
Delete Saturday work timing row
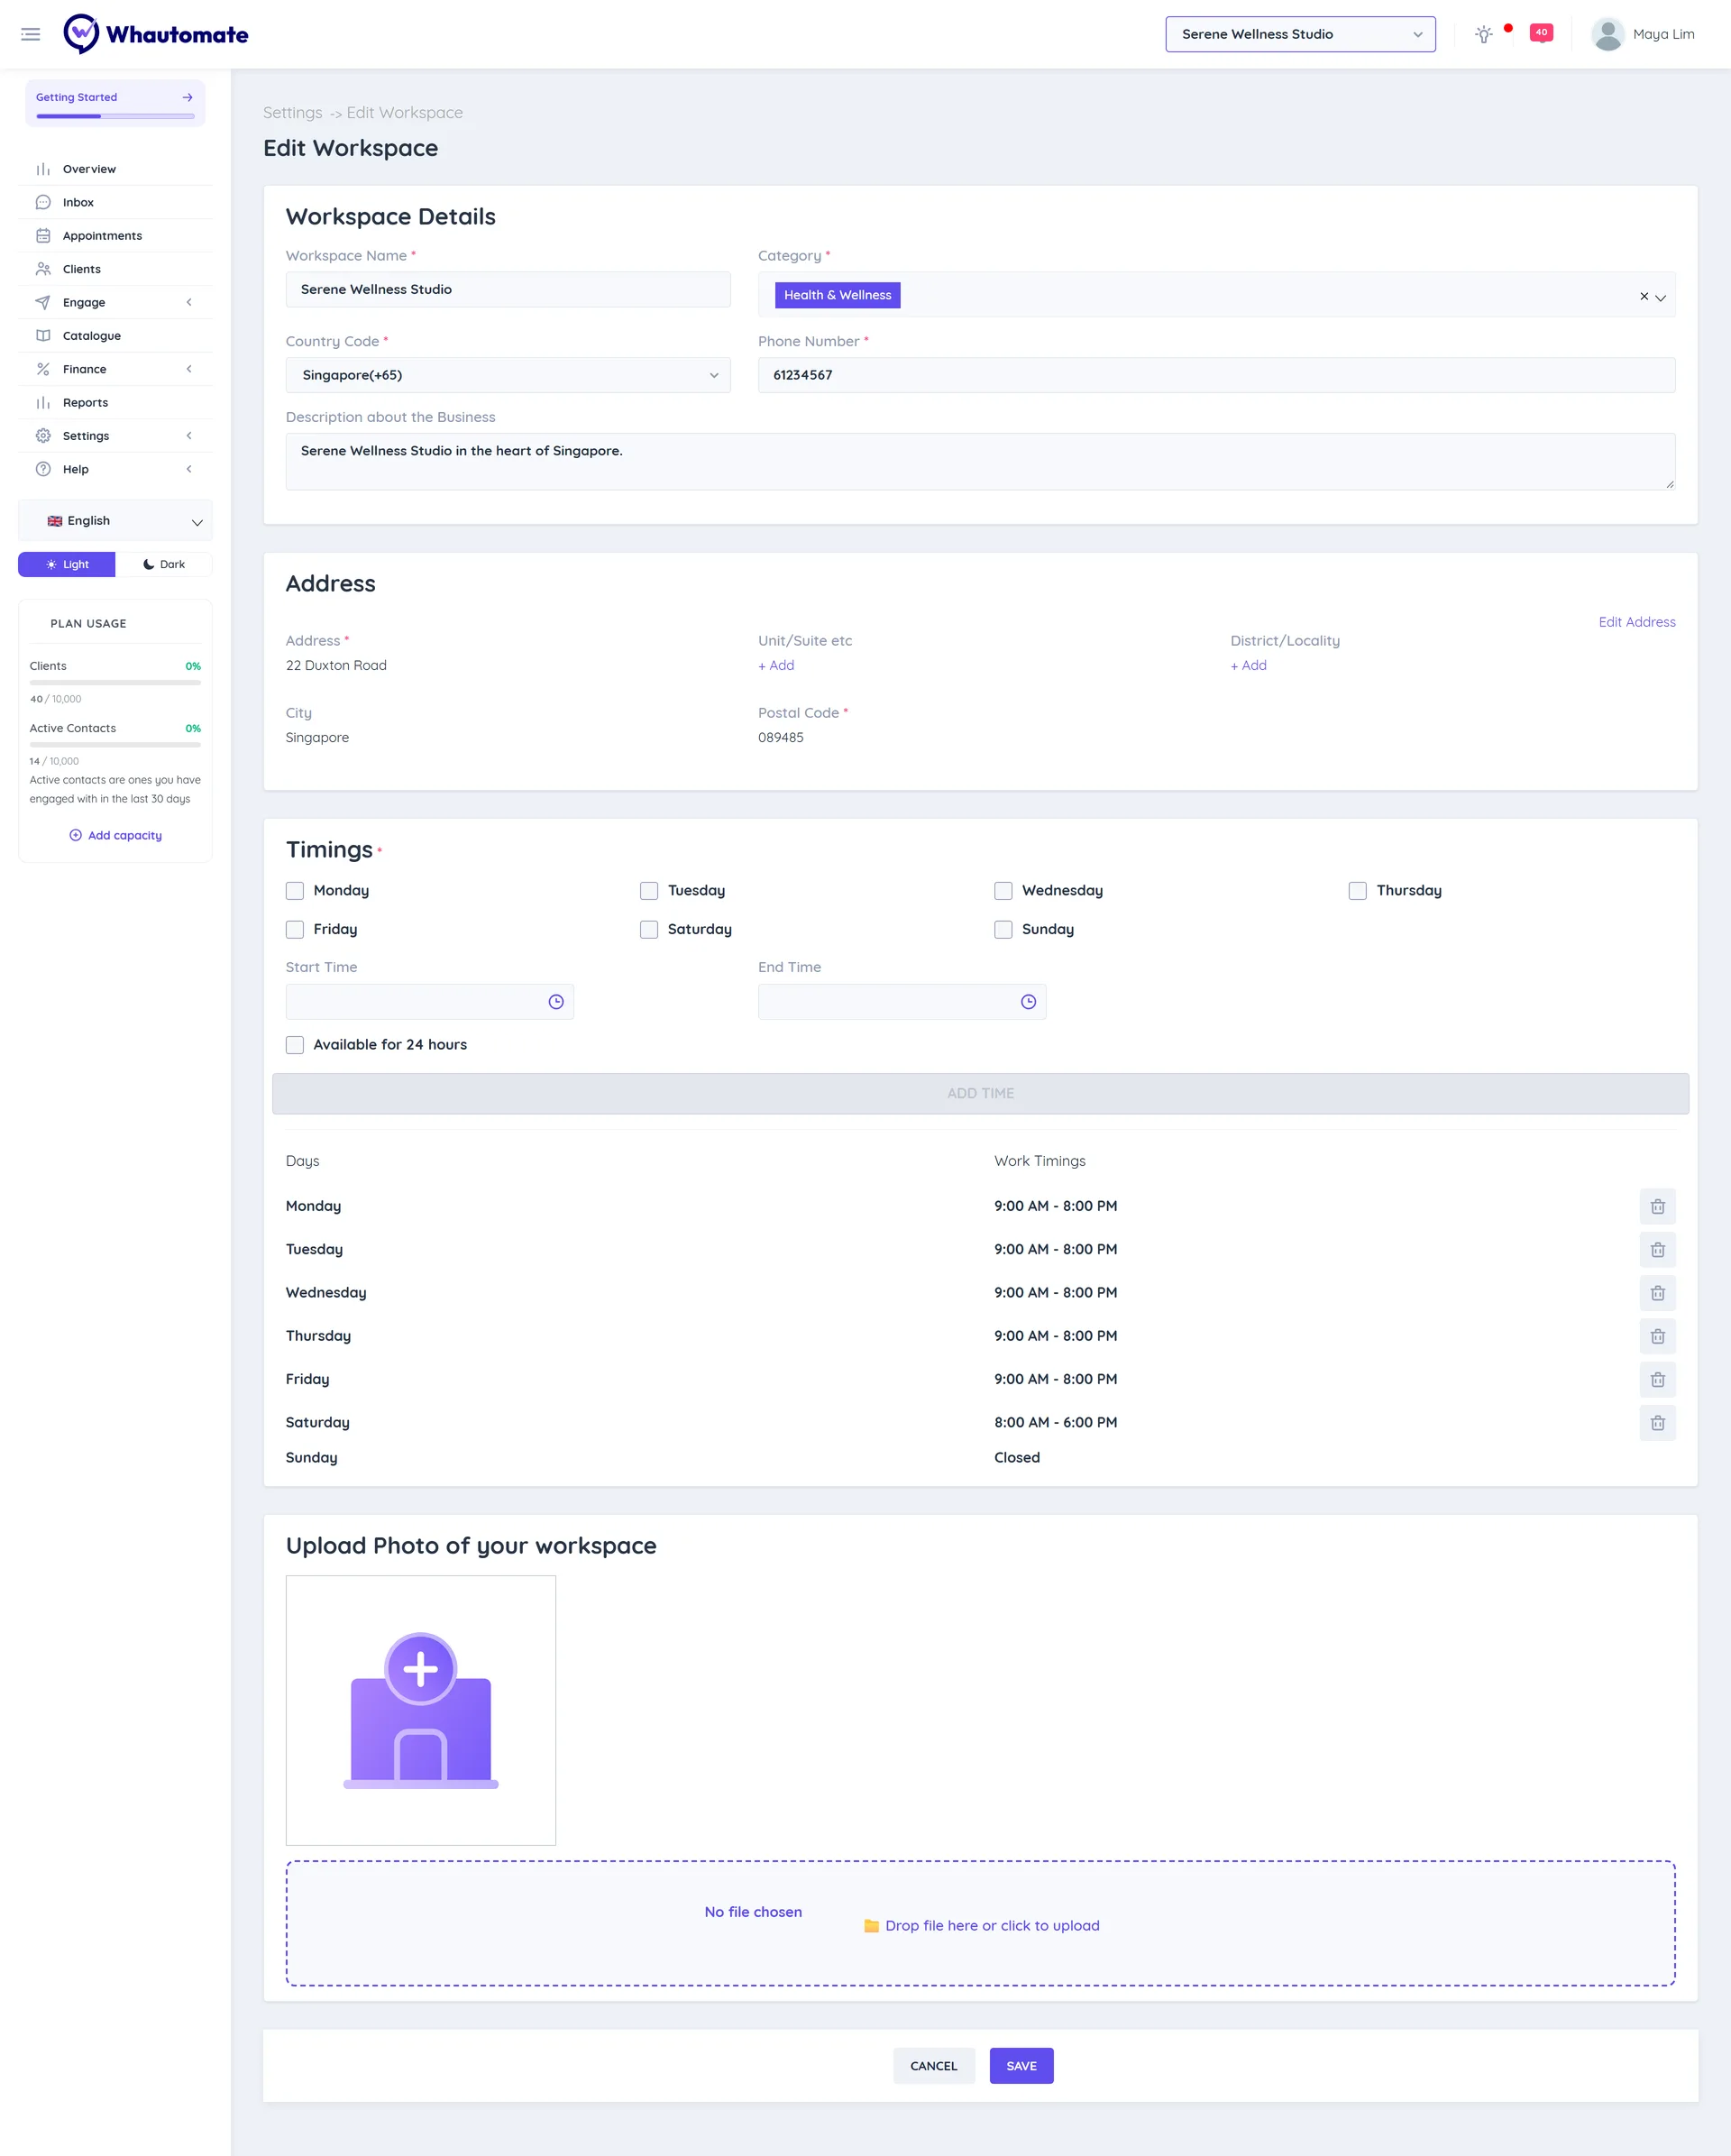pos(1657,1423)
